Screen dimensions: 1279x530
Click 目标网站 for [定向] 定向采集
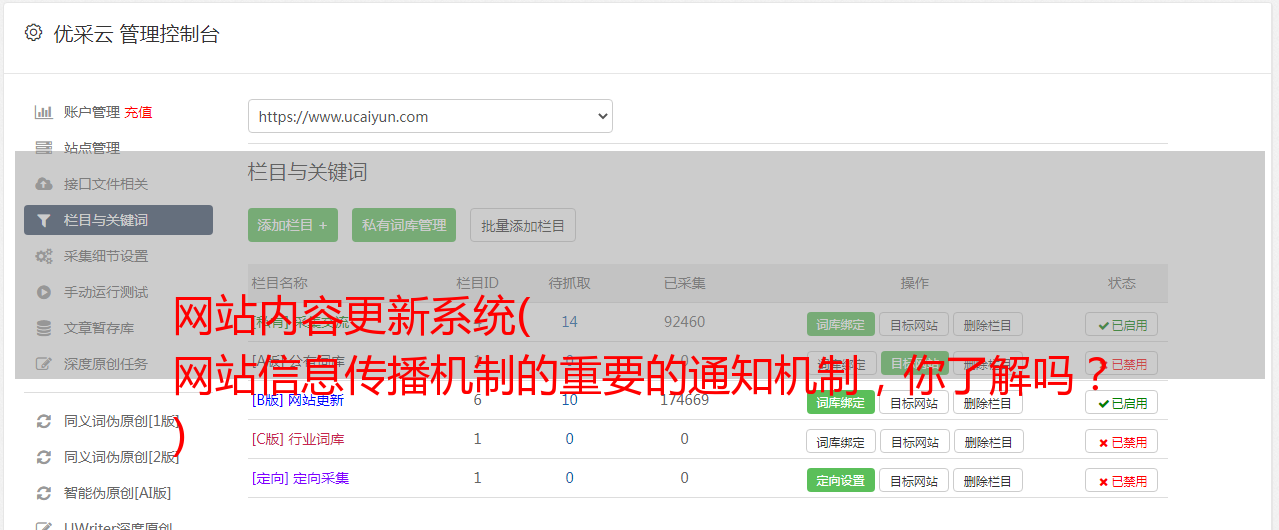(x=914, y=480)
